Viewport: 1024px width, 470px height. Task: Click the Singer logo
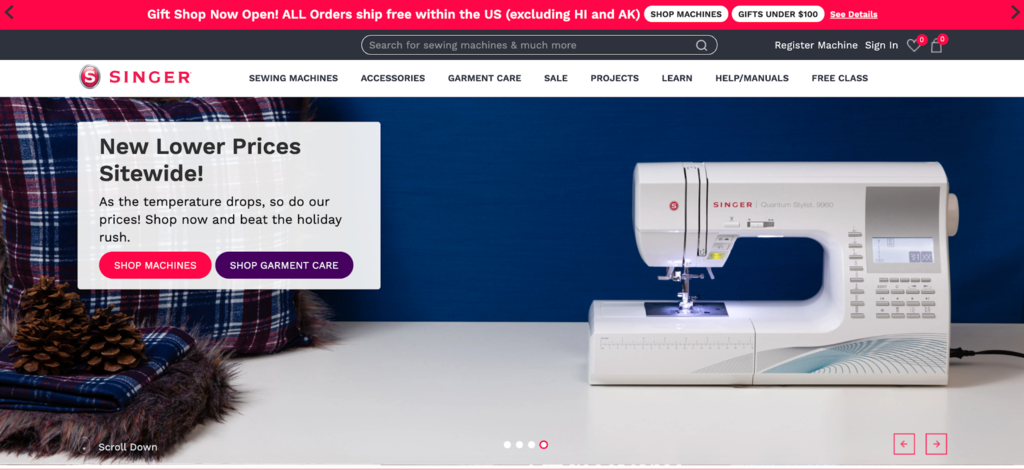click(x=135, y=77)
